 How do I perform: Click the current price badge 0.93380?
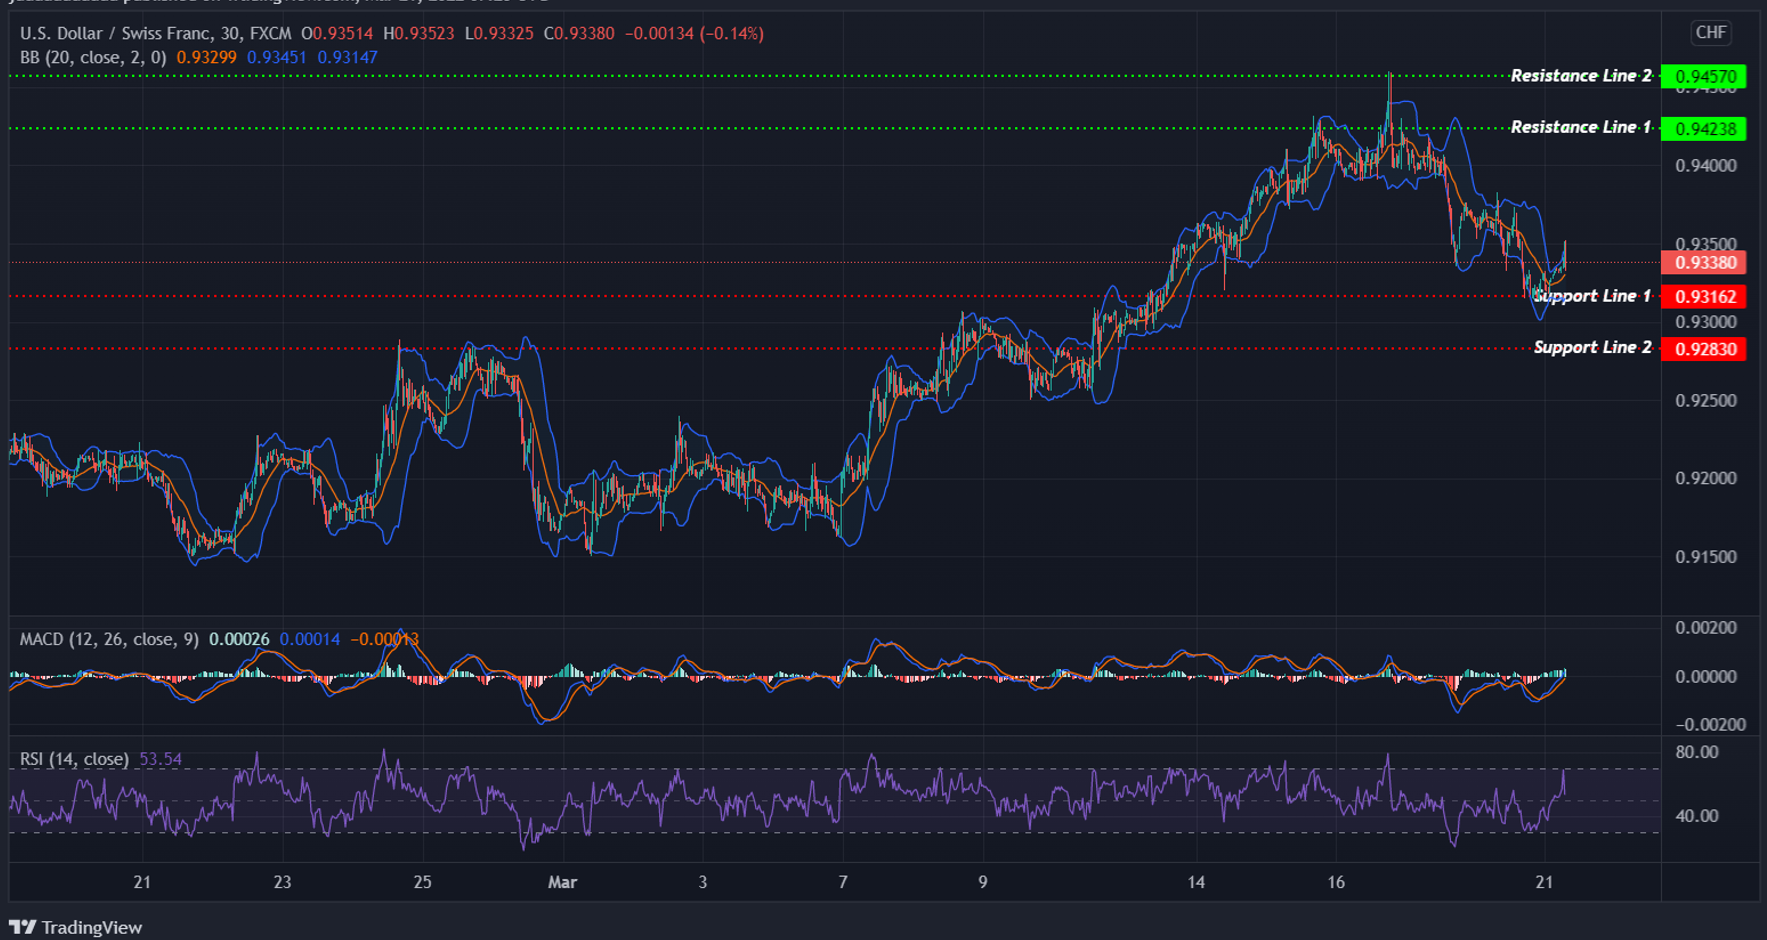[x=1704, y=262]
